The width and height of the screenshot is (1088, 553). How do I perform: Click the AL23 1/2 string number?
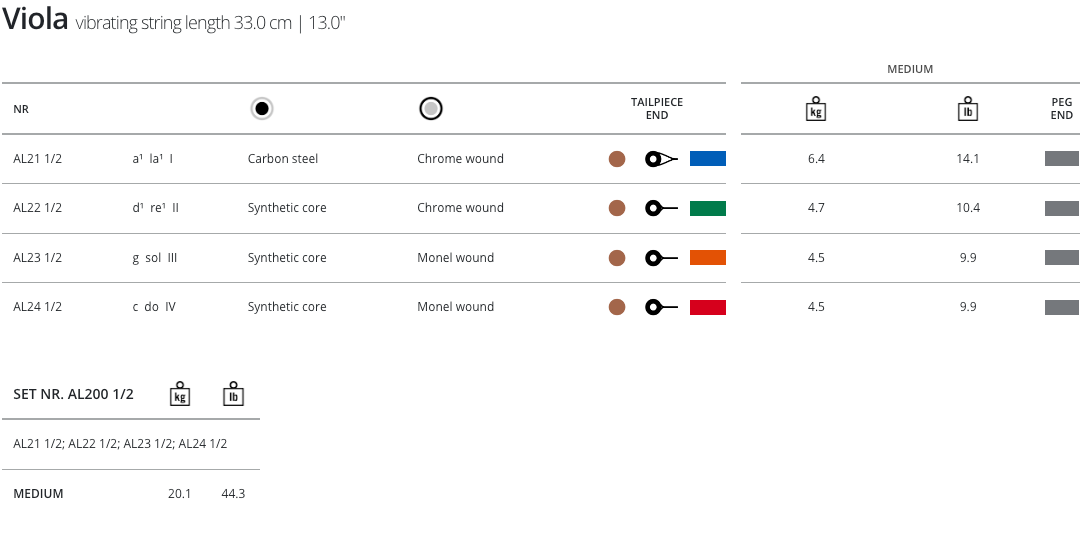tap(38, 258)
